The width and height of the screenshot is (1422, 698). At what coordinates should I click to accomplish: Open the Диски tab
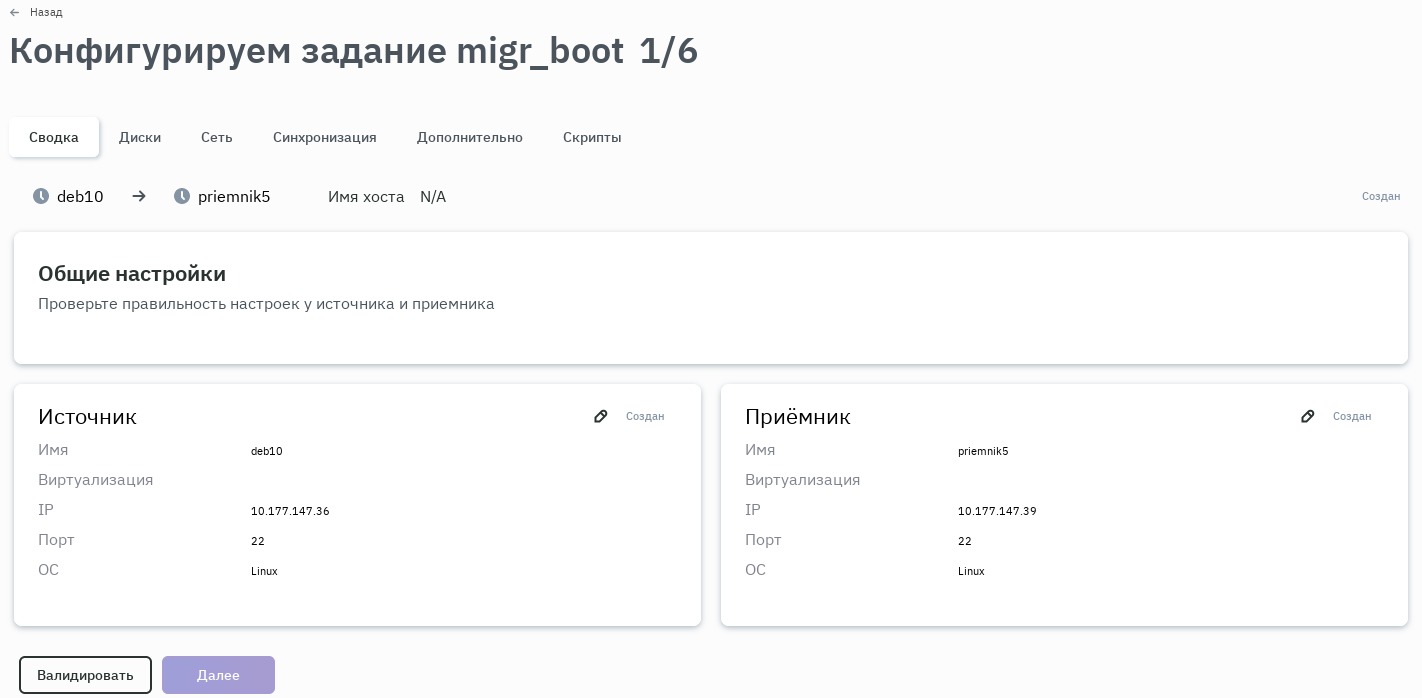[x=140, y=137]
